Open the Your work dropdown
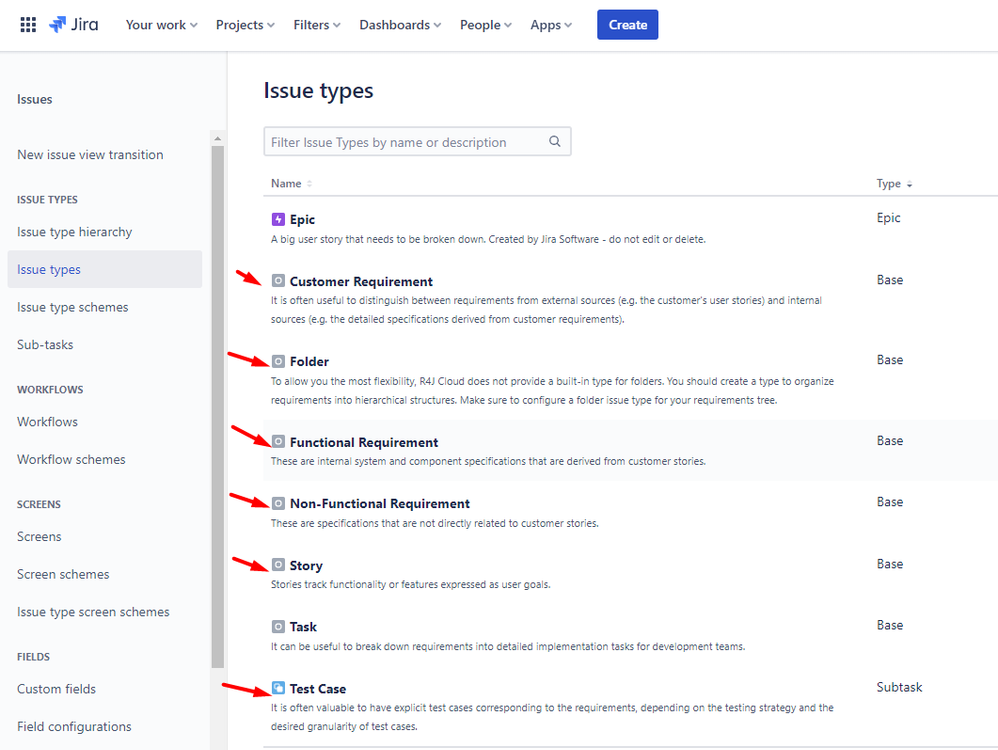 click(x=162, y=25)
